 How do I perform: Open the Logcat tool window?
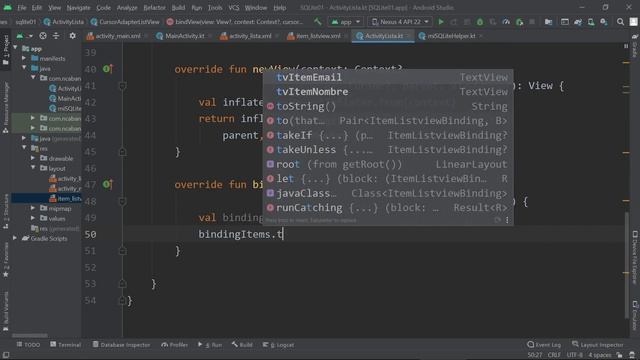click(x=278, y=345)
